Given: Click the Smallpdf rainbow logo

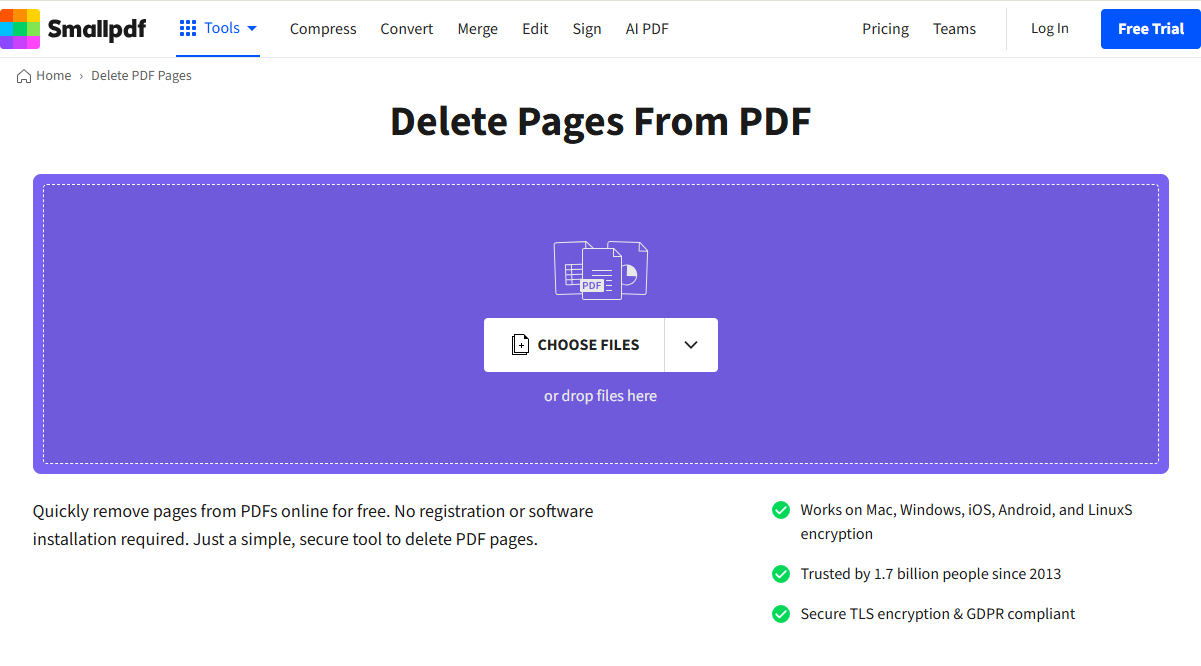Looking at the screenshot, I should coord(19,28).
